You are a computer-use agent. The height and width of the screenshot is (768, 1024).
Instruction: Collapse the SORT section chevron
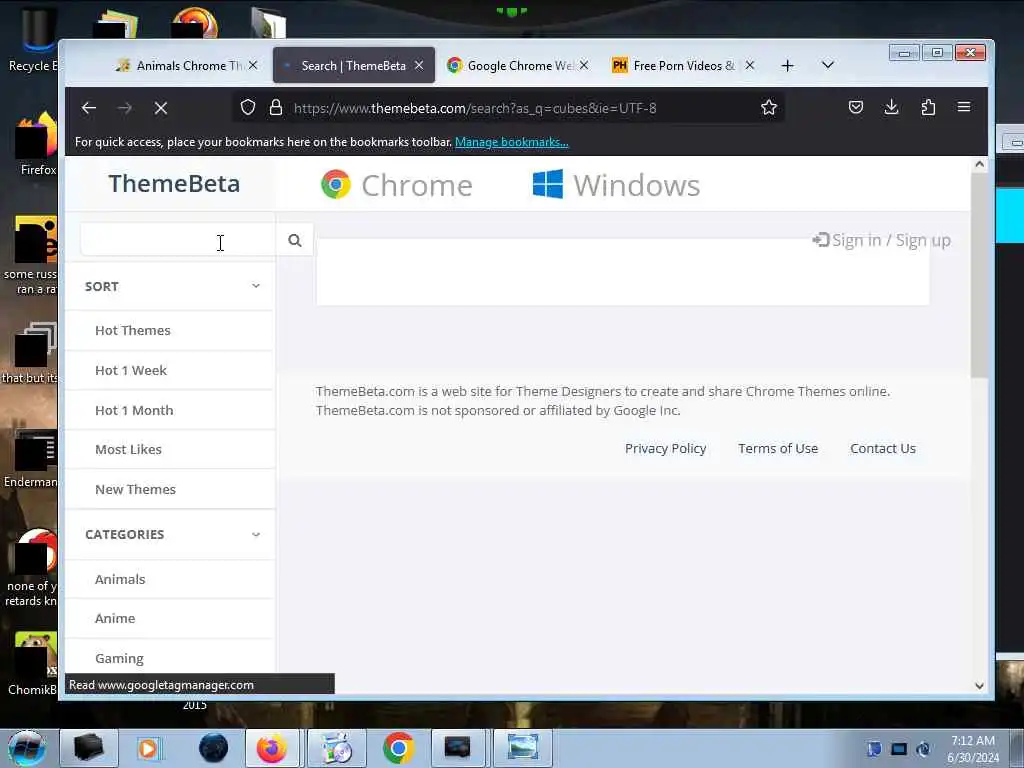pos(256,286)
